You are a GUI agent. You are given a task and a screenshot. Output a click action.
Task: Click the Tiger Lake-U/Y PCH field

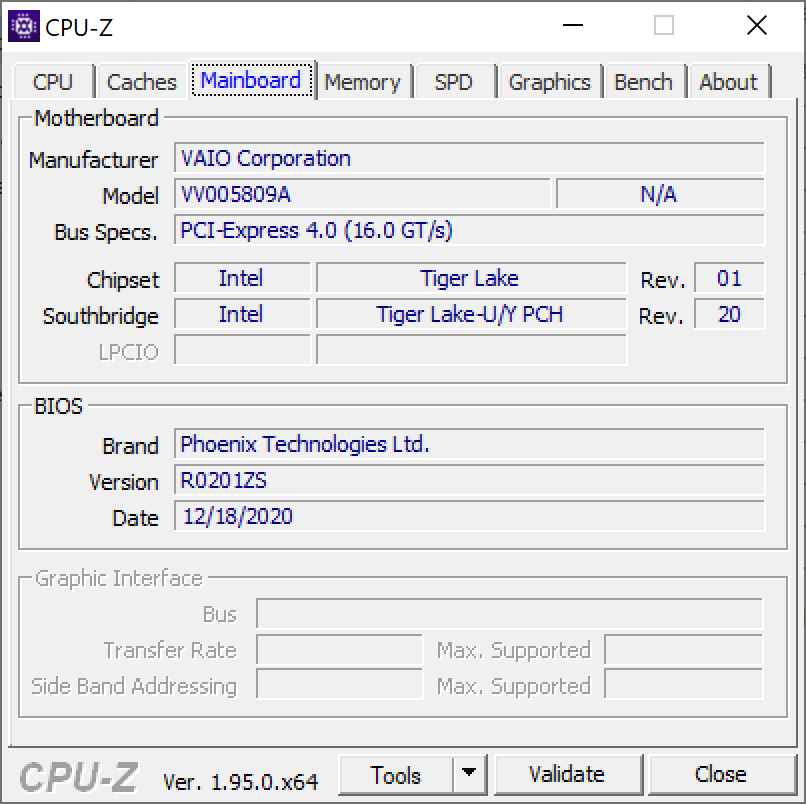pos(471,314)
